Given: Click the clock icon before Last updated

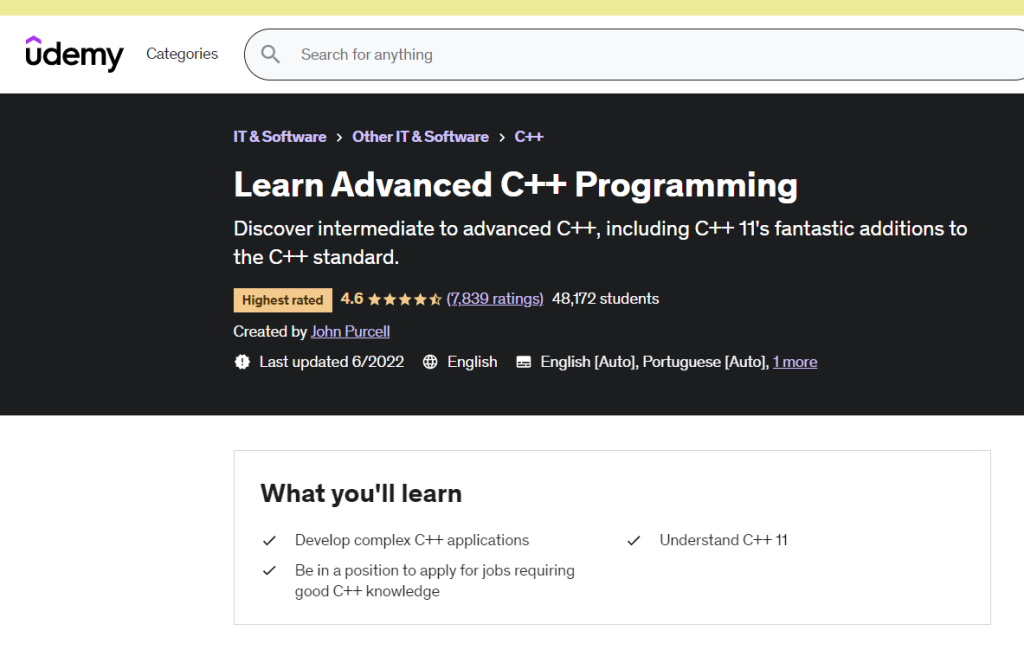Looking at the screenshot, I should 242,361.
